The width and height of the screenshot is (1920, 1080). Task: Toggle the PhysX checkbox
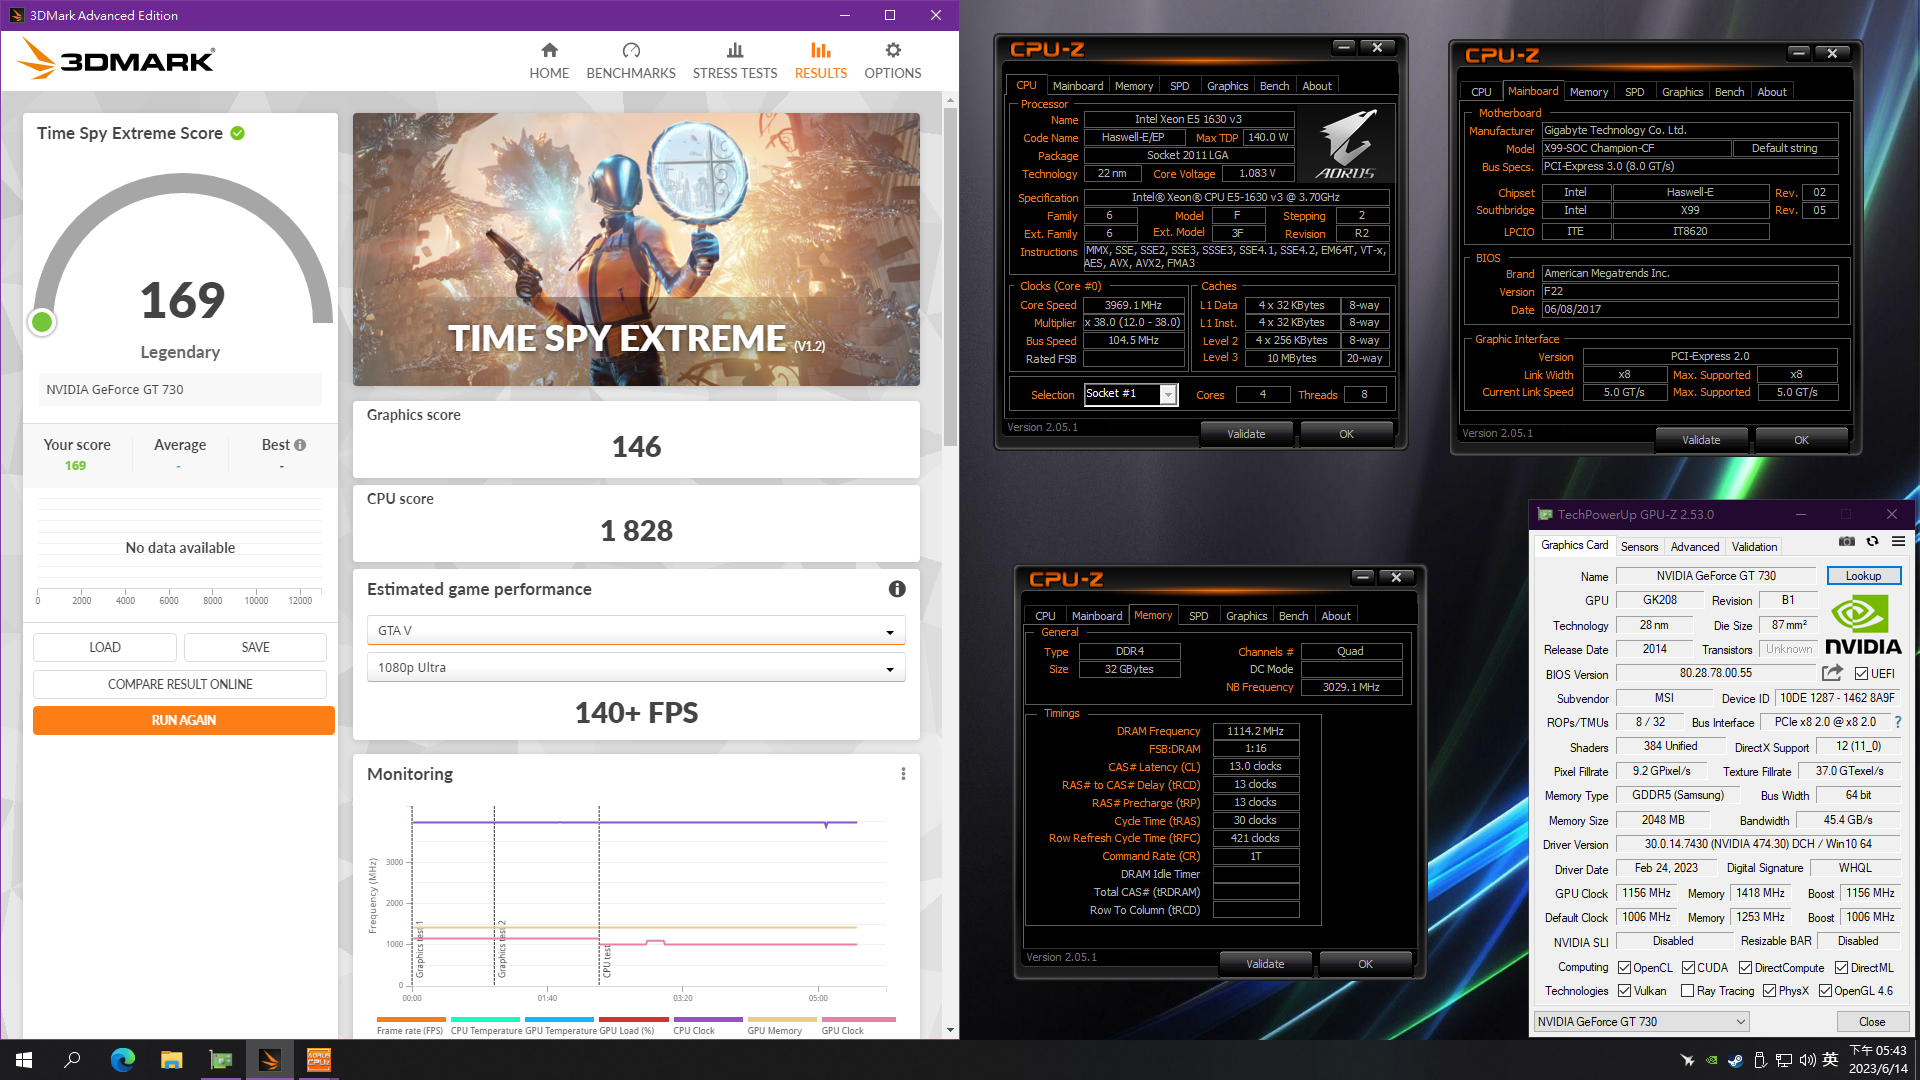pyautogui.click(x=1769, y=991)
